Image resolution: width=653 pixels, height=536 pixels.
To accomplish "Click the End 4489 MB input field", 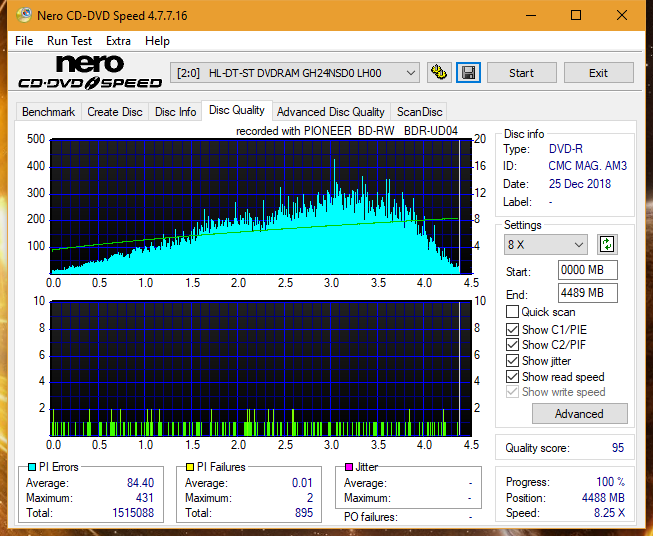I will point(588,293).
